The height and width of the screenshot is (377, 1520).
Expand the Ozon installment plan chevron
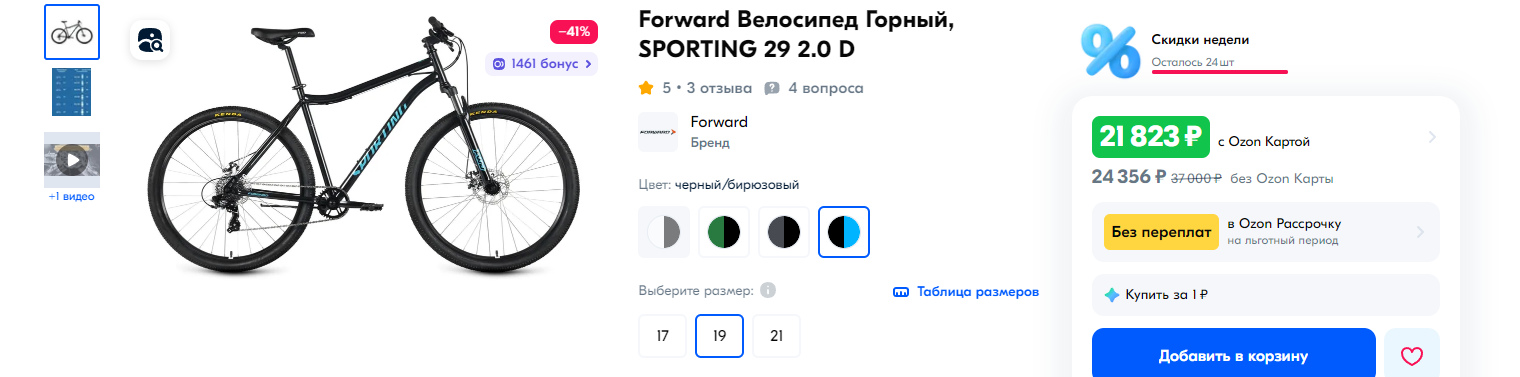[x=1420, y=232]
